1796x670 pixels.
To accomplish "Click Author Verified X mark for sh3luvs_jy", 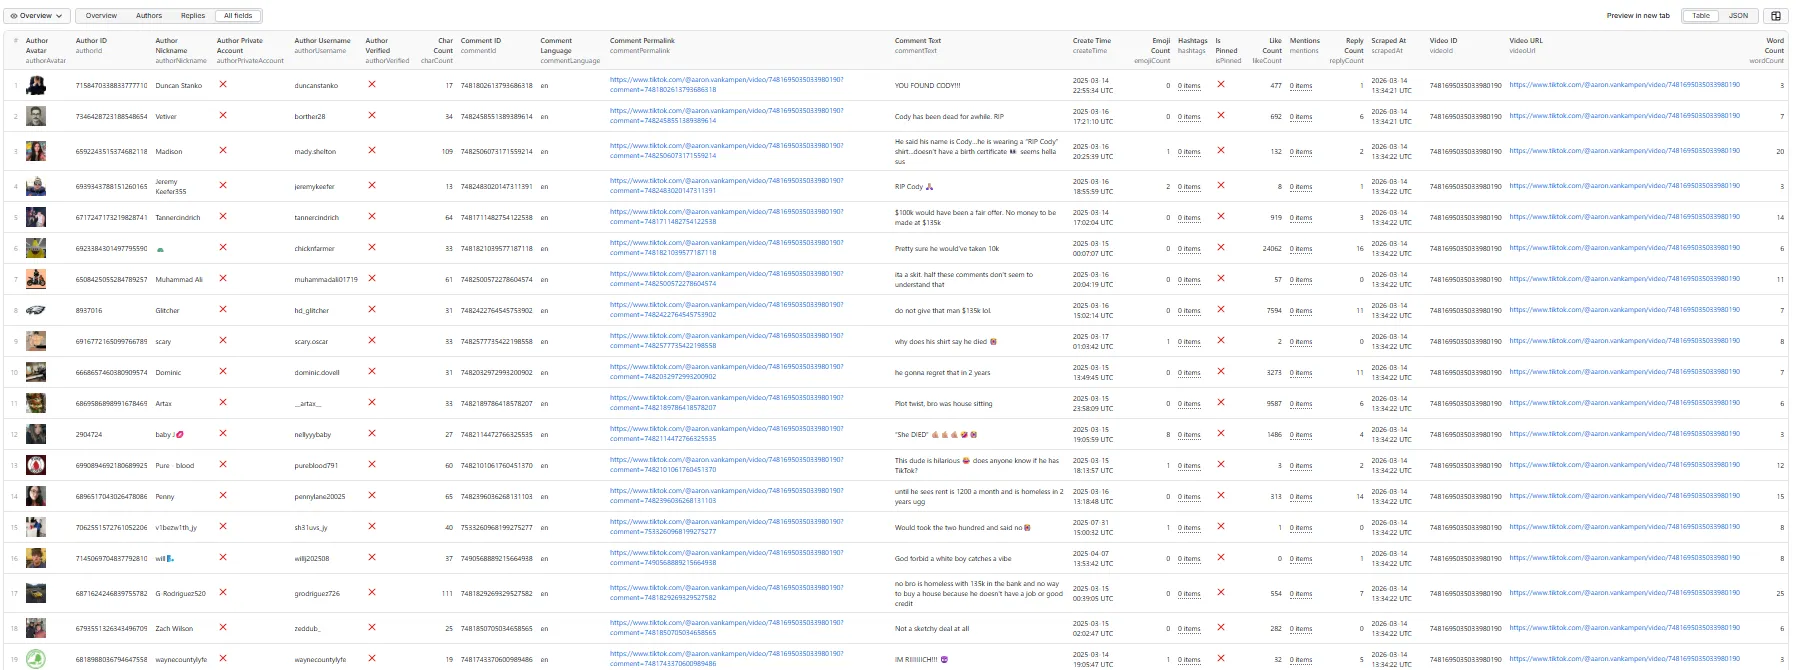I will (372, 526).
